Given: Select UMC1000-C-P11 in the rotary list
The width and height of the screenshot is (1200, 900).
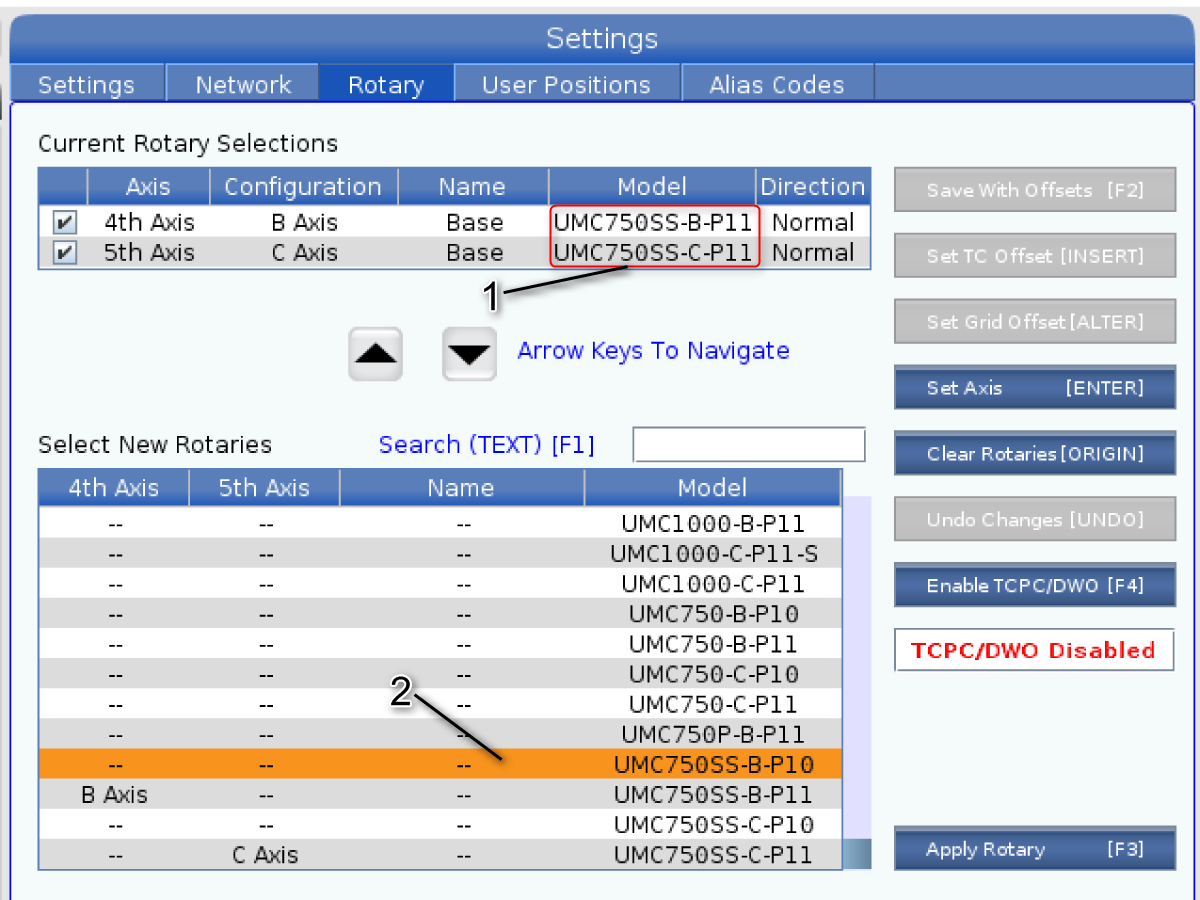Looking at the screenshot, I should 440,583.
